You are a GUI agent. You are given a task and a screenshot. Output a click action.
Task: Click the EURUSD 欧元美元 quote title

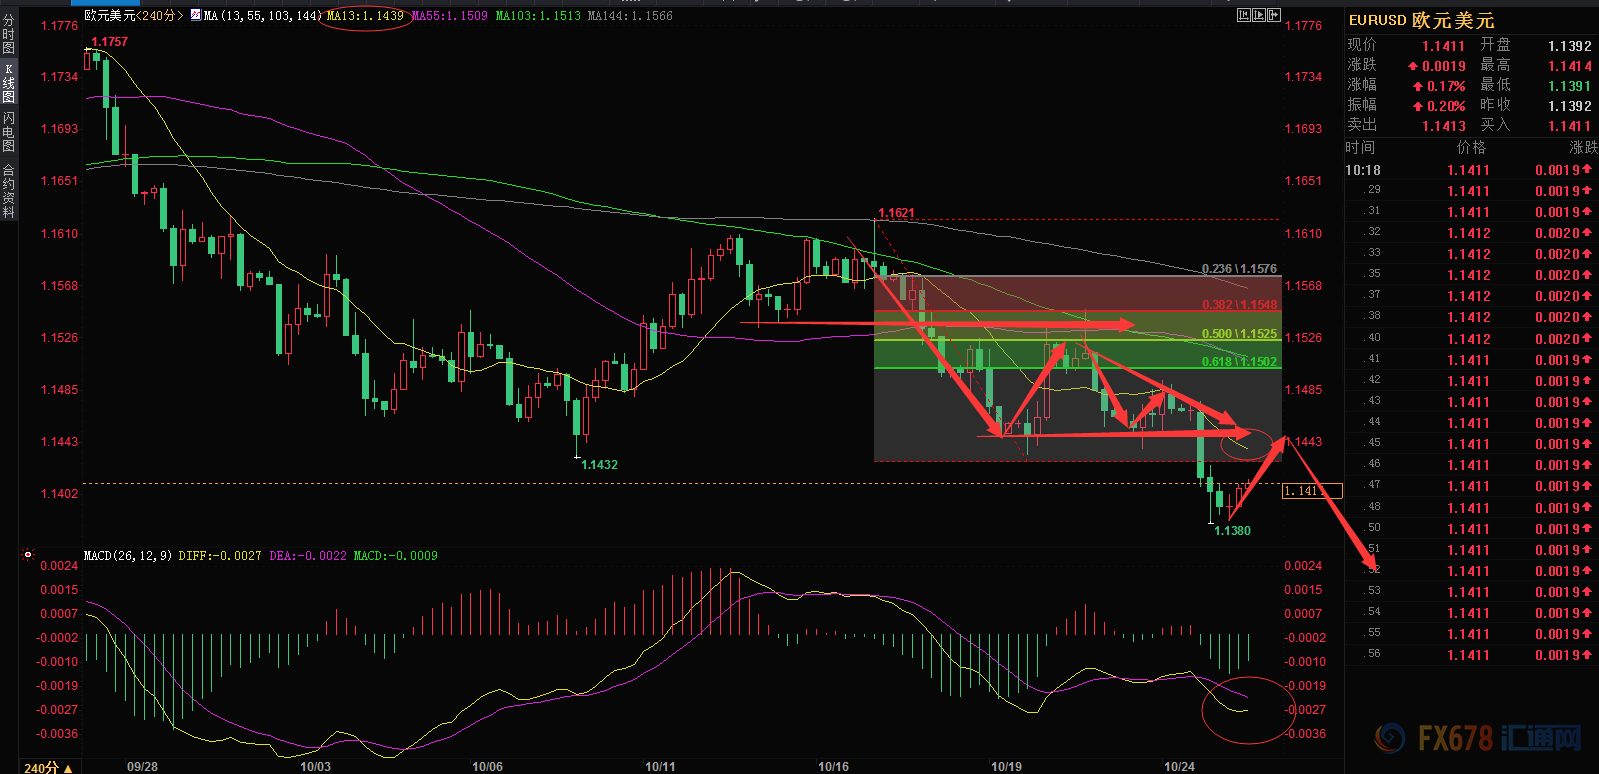pyautogui.click(x=1421, y=20)
